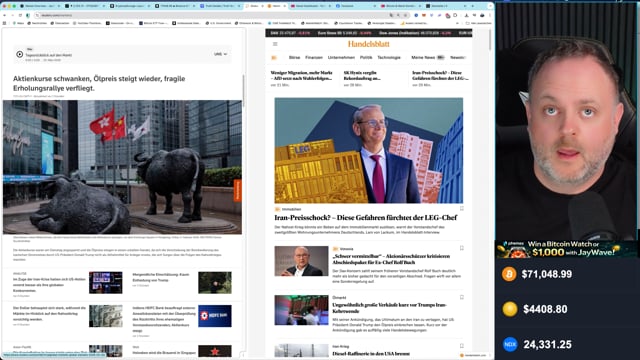Viewport: 640px width, 360px height.
Task: Open the browser three-dot menu
Action: 490,15
